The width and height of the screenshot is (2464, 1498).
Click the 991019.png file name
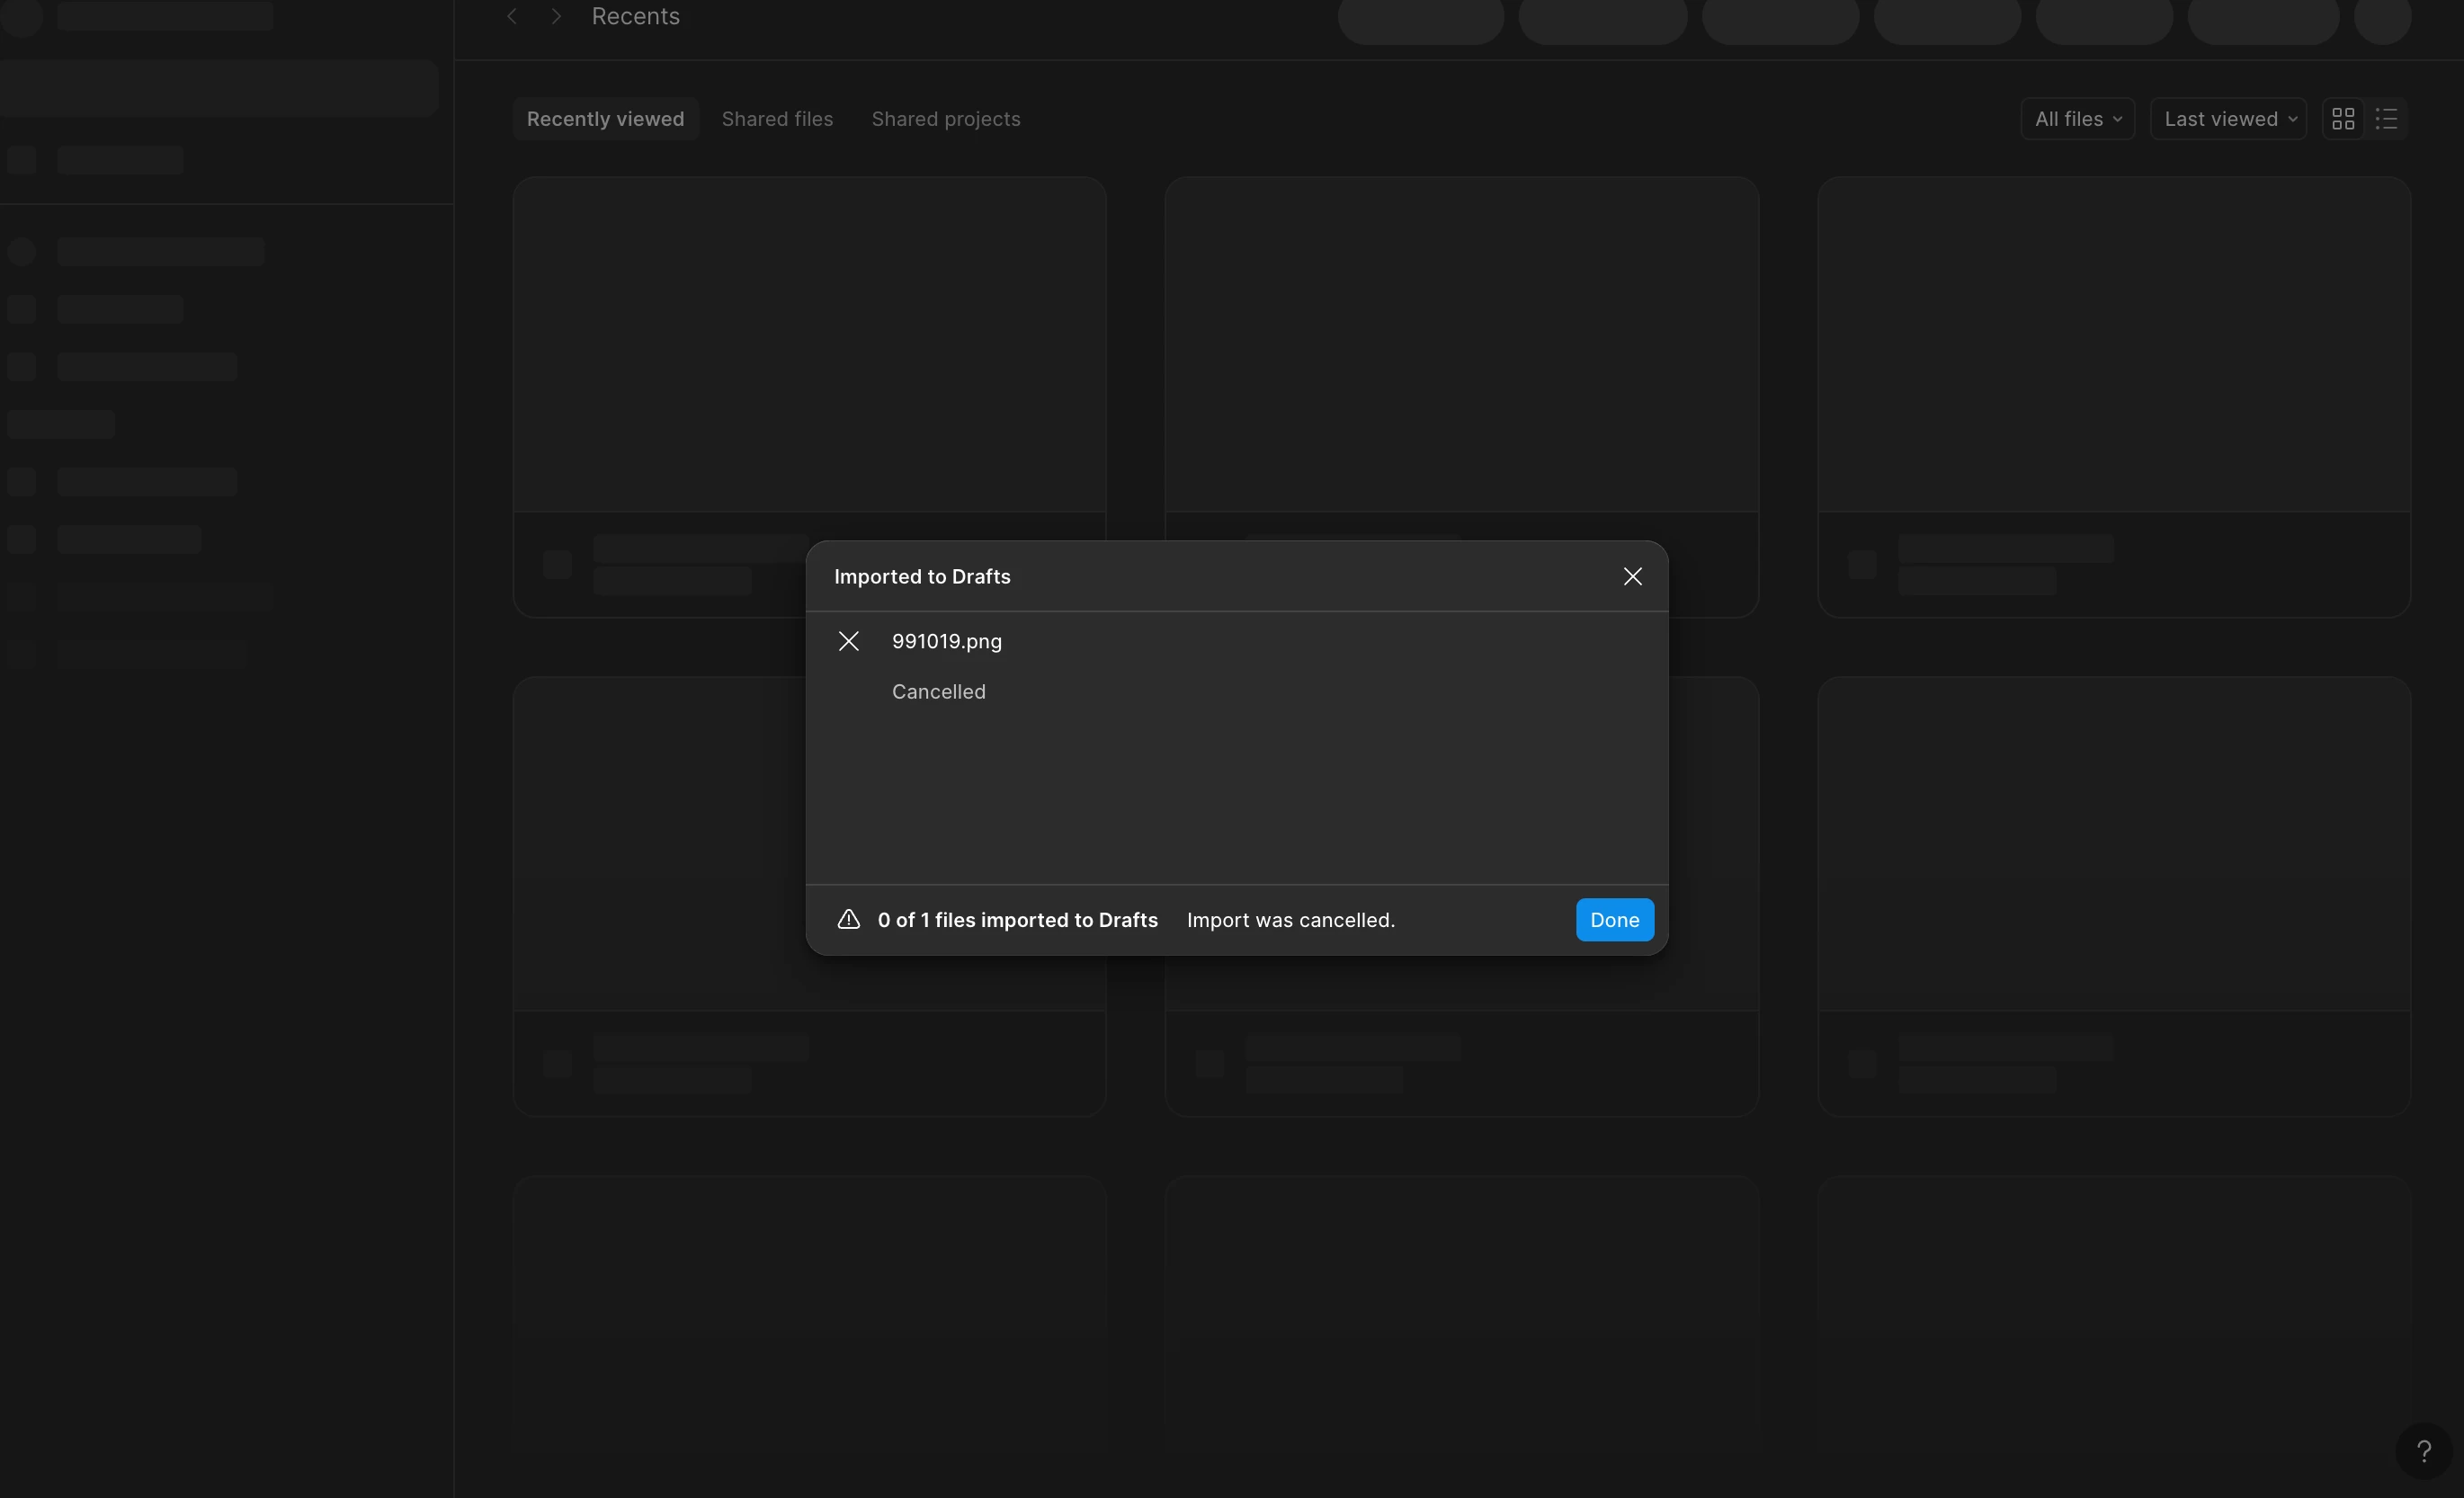coord(946,641)
